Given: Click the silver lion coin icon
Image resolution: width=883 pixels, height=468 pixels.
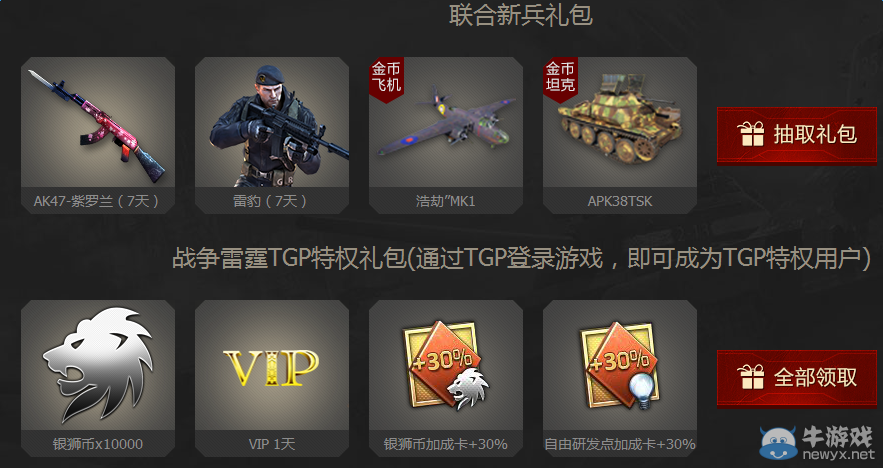Looking at the screenshot, I should pyautogui.click(x=98, y=363).
